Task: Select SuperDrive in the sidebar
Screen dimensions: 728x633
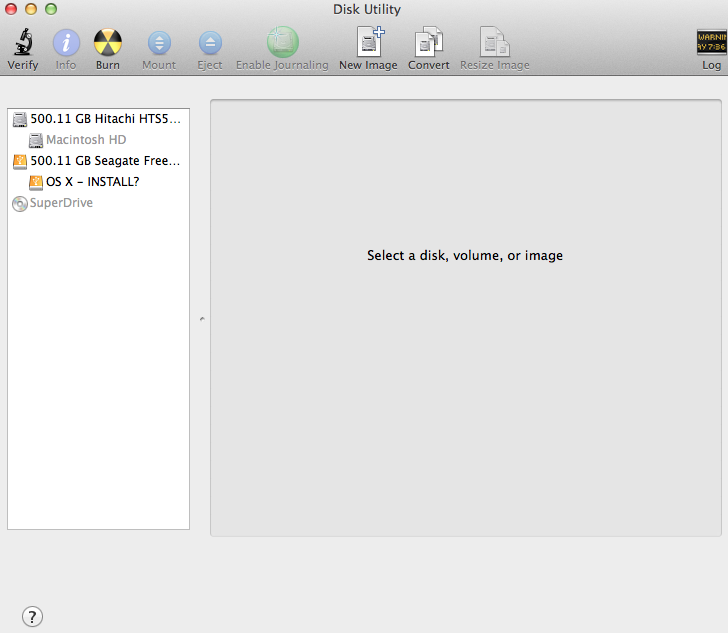Action: pyautogui.click(x=98, y=203)
